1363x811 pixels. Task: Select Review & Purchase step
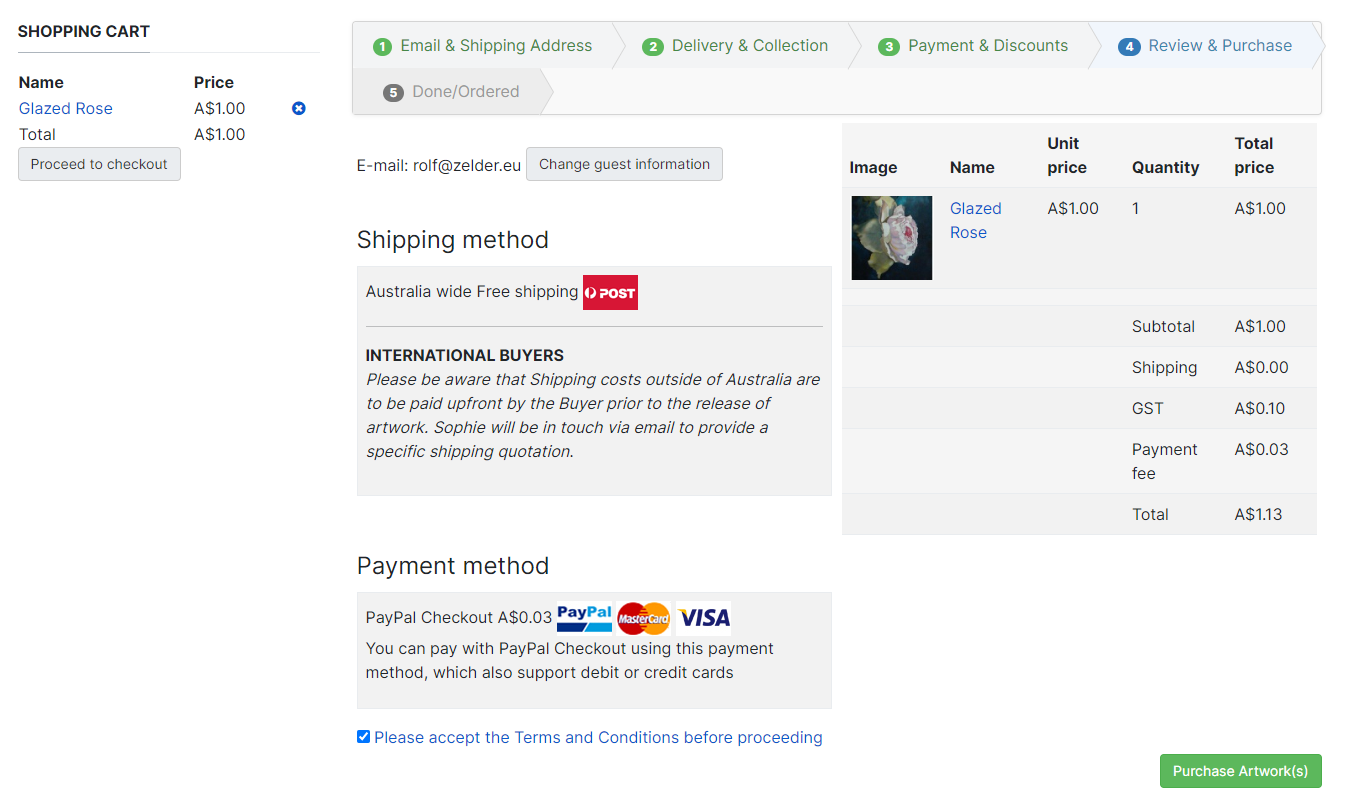1219,46
